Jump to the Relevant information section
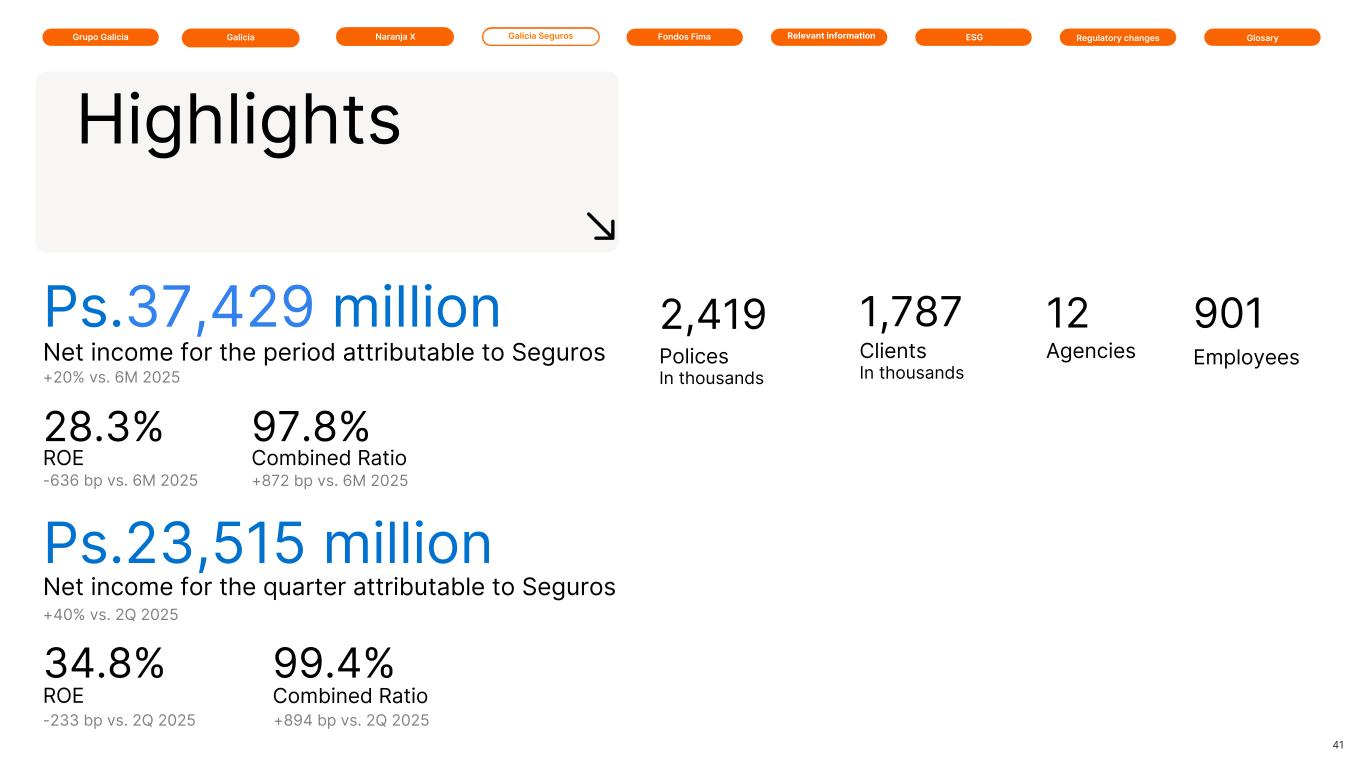The height and width of the screenshot is (768, 1365). (x=829, y=36)
